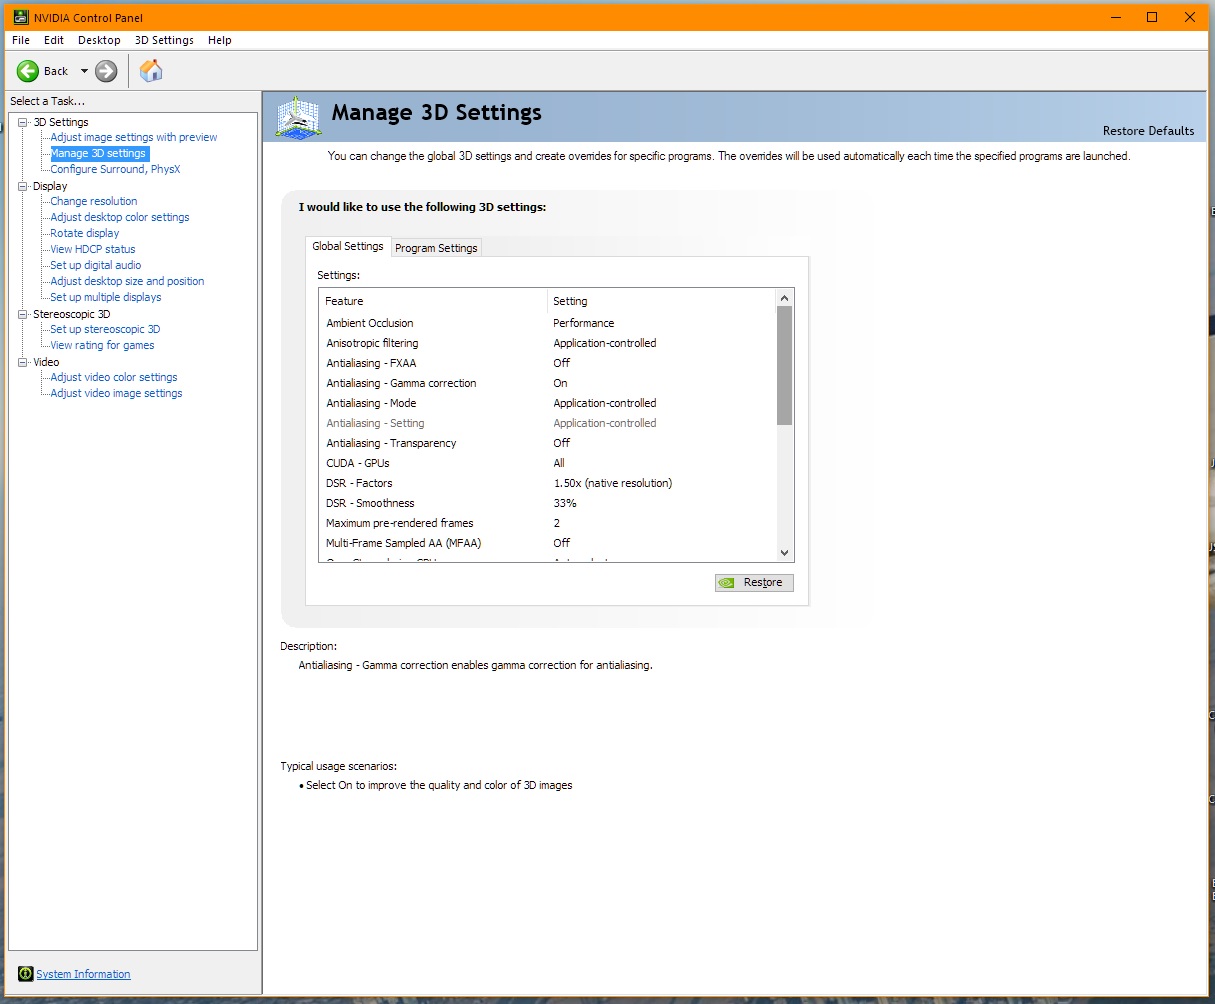Collapse the Video tree node
This screenshot has width=1215, height=1004.
click(x=23, y=362)
